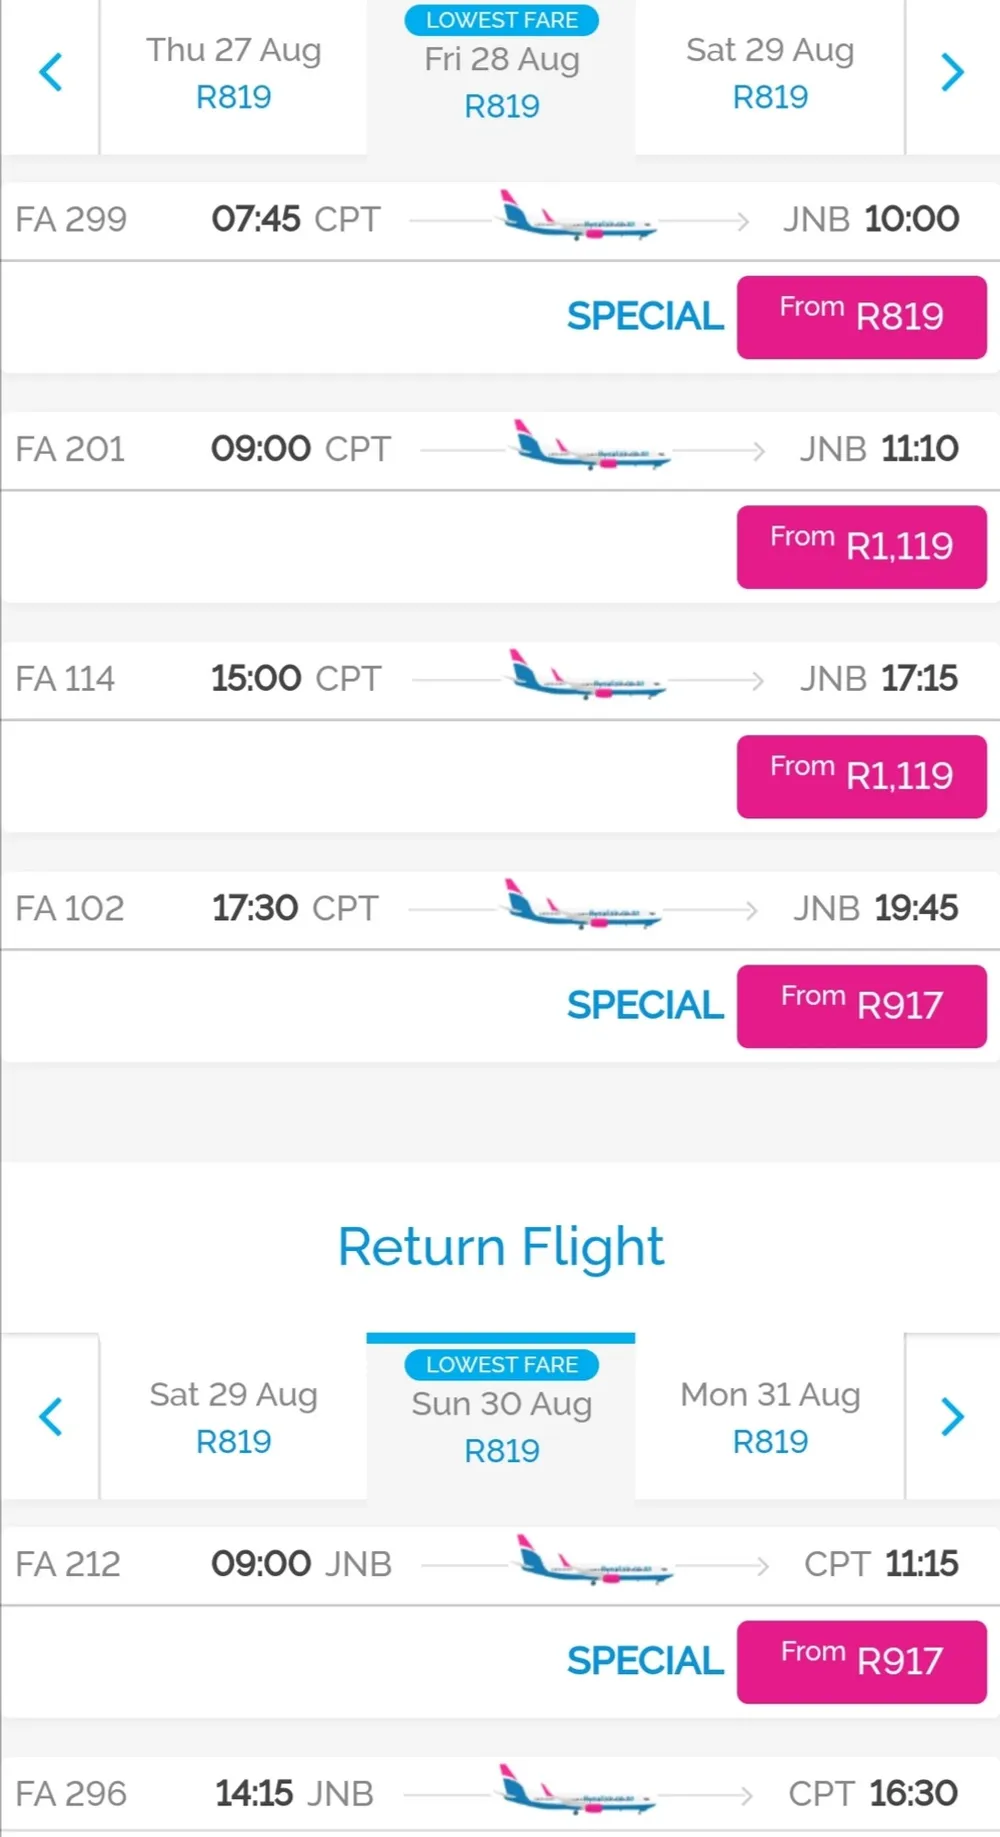Screen dimensions: 1000x1837
Task: Select Sat 29 Aug departure date tab
Action: tap(770, 74)
